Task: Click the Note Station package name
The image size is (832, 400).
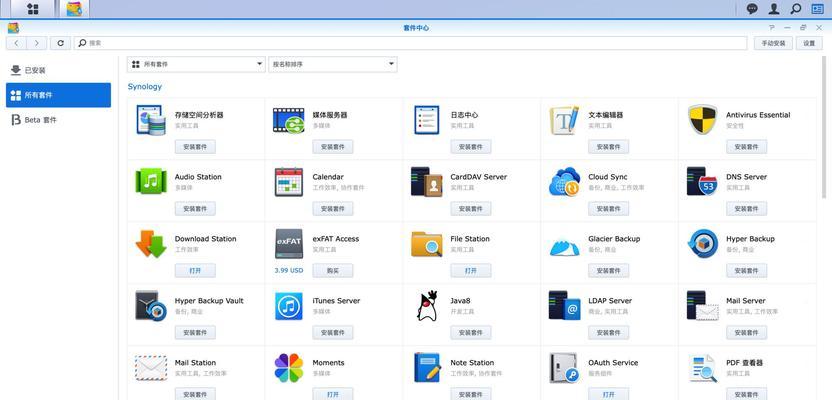Action: (x=472, y=363)
